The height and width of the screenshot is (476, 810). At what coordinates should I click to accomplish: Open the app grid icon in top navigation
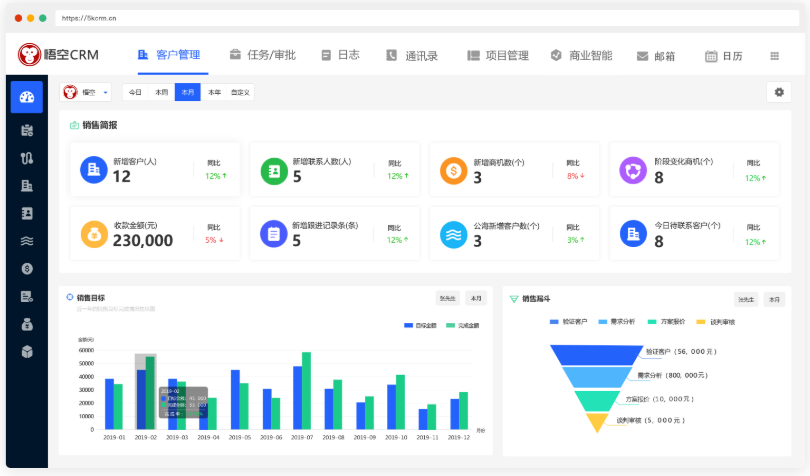coord(774,56)
